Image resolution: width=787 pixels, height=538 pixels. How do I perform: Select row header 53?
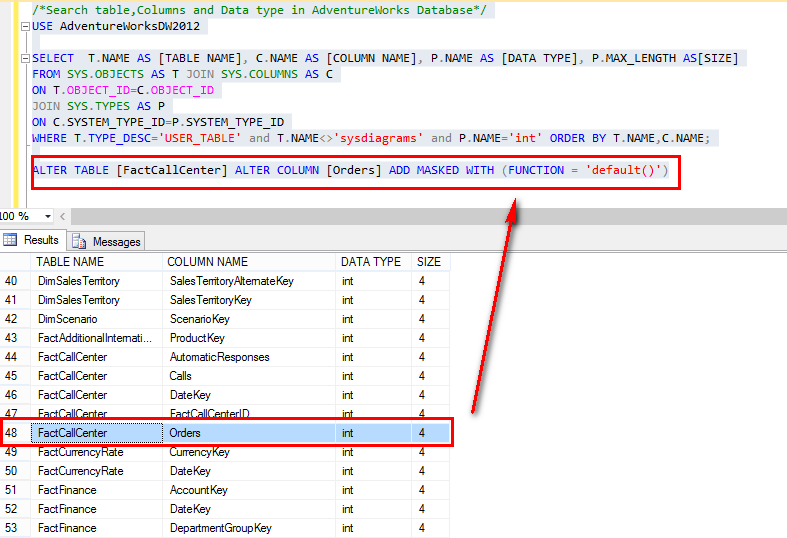pyautogui.click(x=15, y=528)
